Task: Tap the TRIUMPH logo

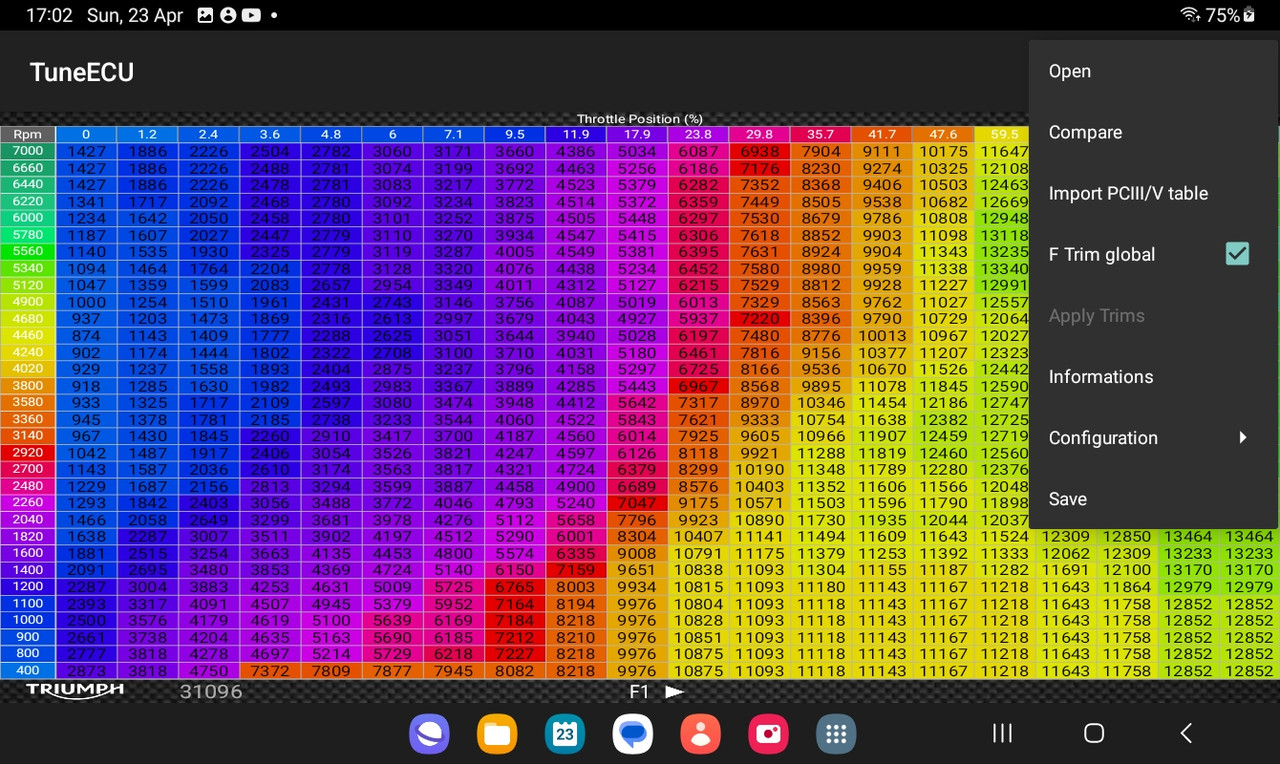Action: [x=74, y=690]
